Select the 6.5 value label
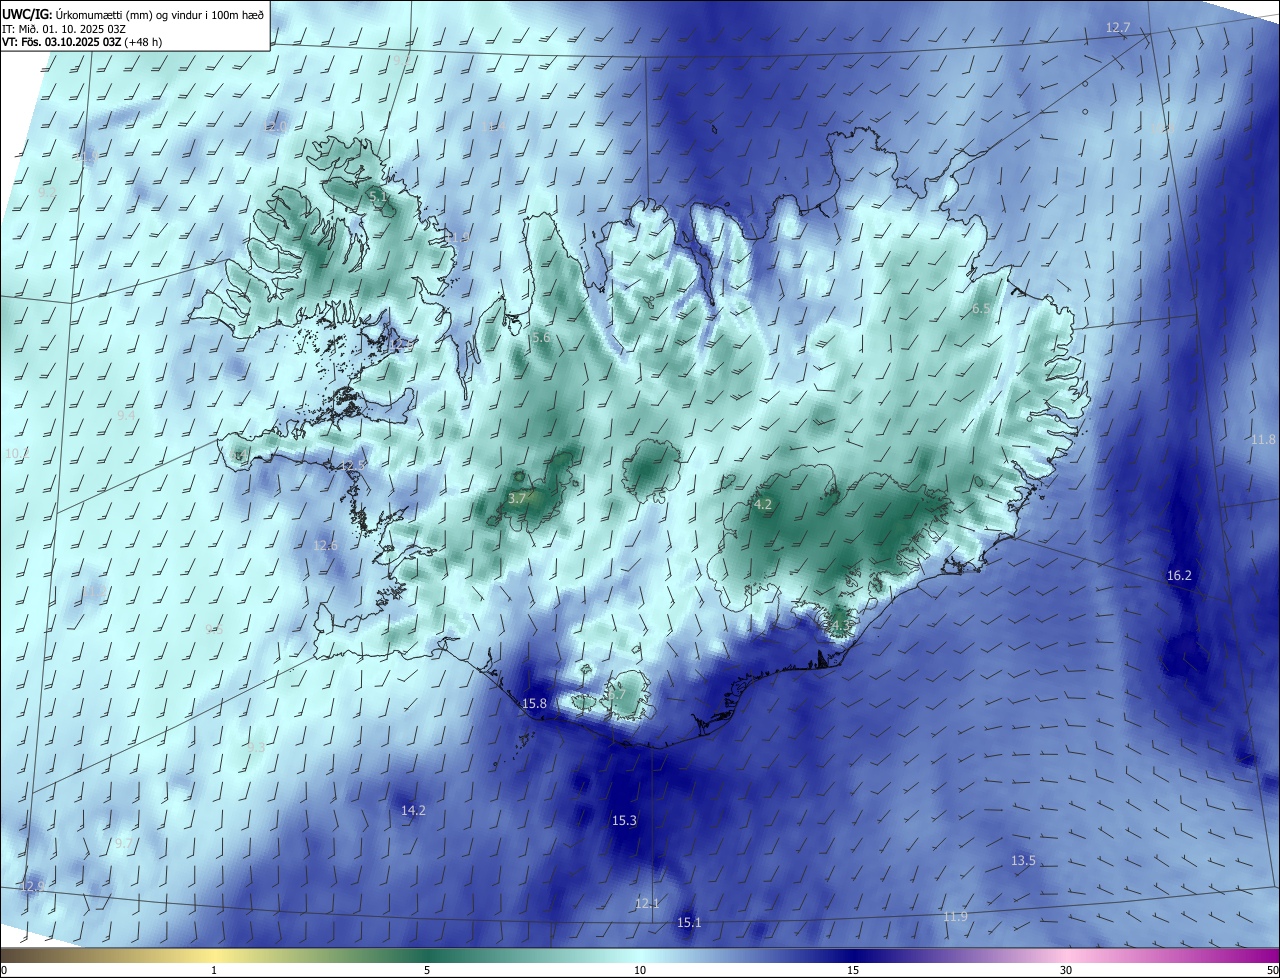The image size is (1280, 978). tap(982, 309)
